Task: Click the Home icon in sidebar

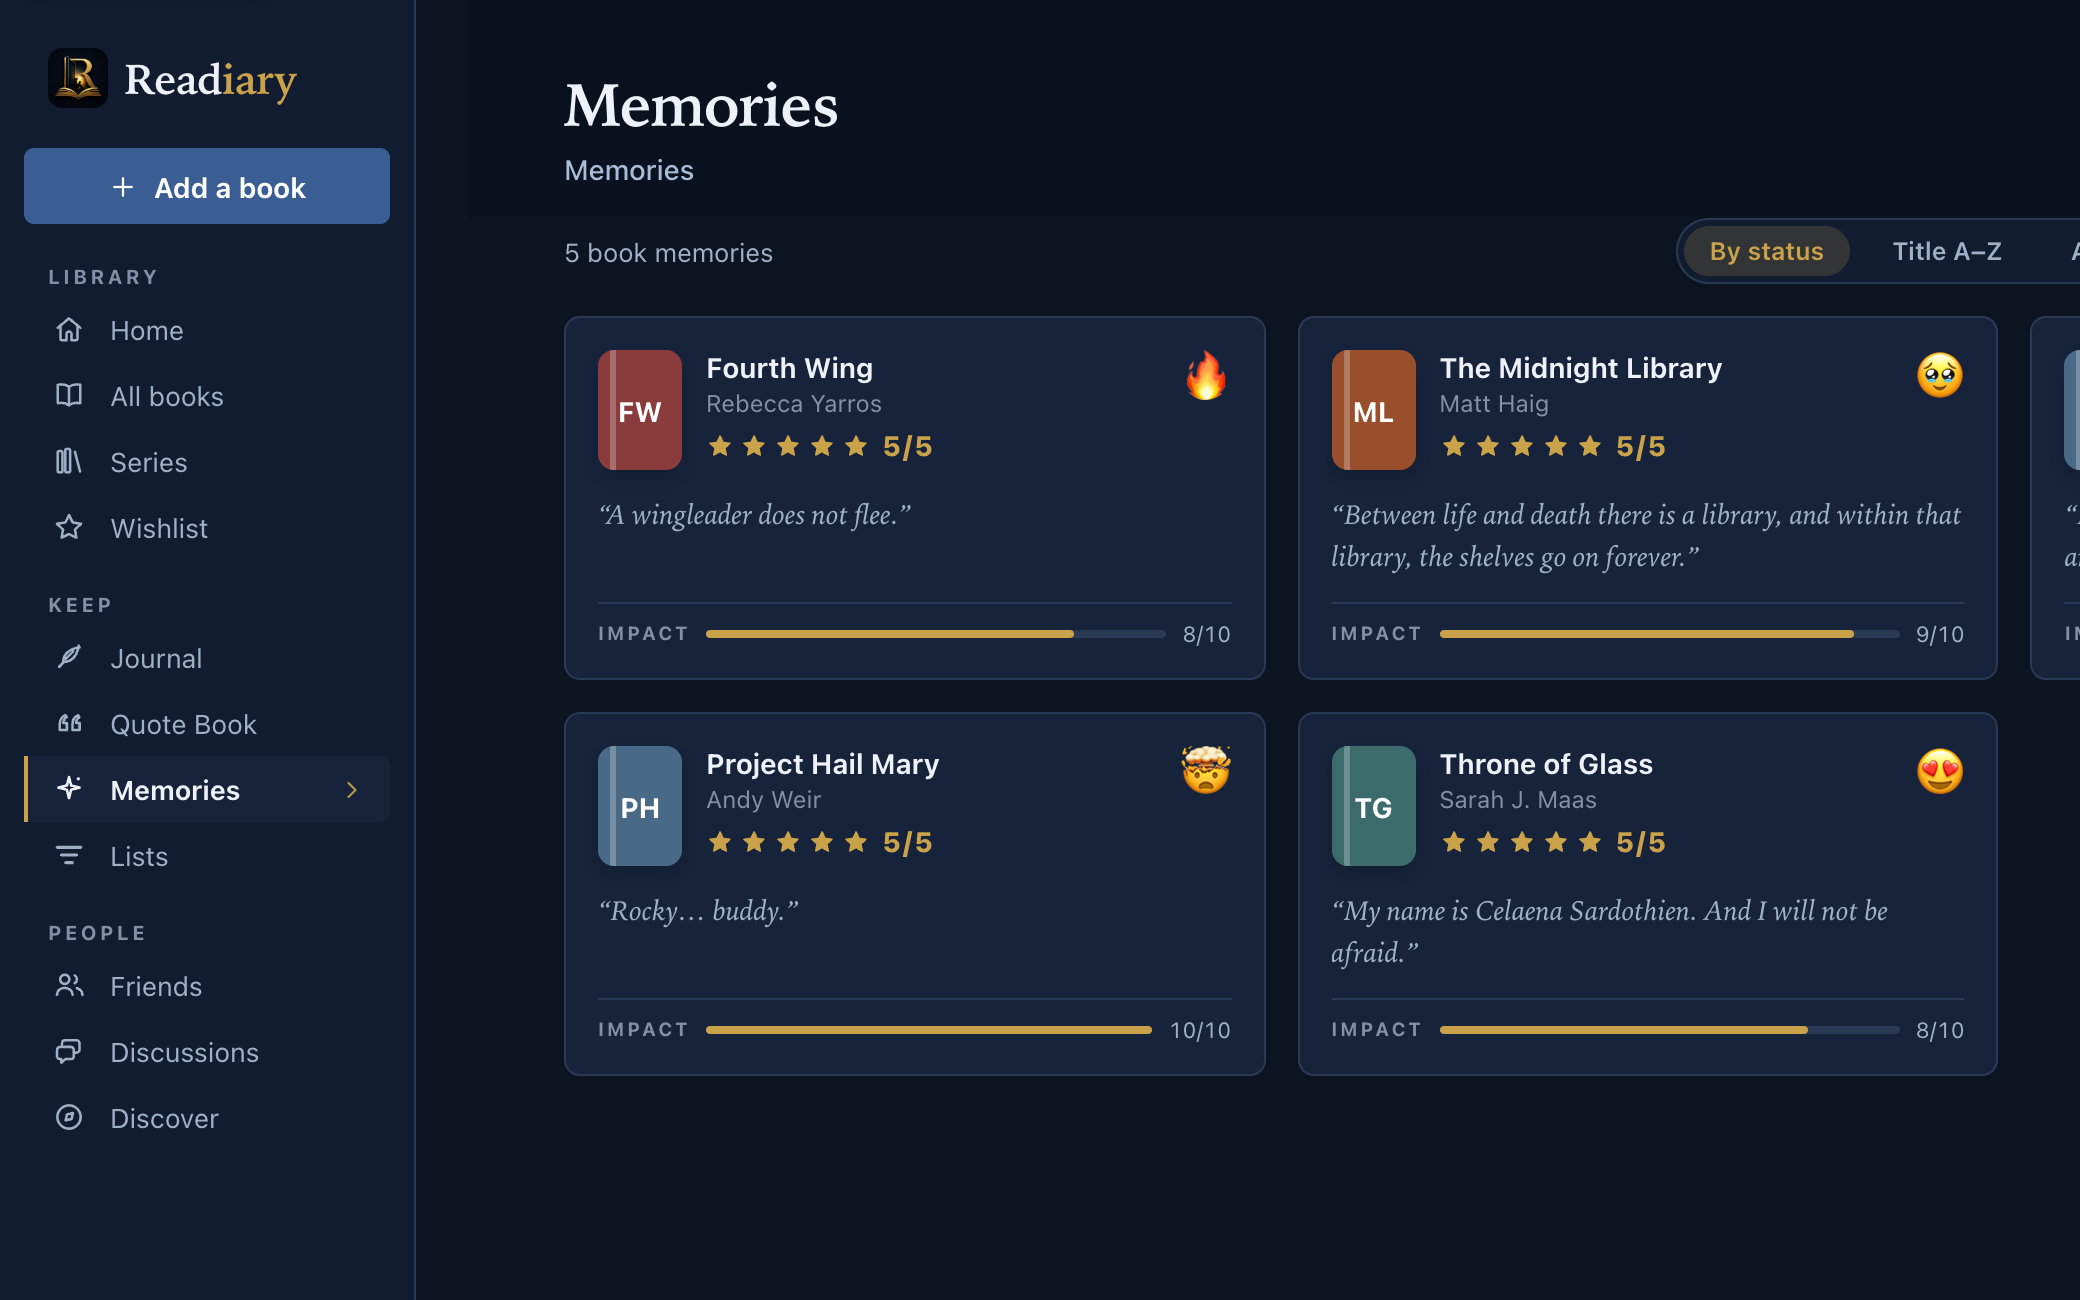Action: coord(69,330)
